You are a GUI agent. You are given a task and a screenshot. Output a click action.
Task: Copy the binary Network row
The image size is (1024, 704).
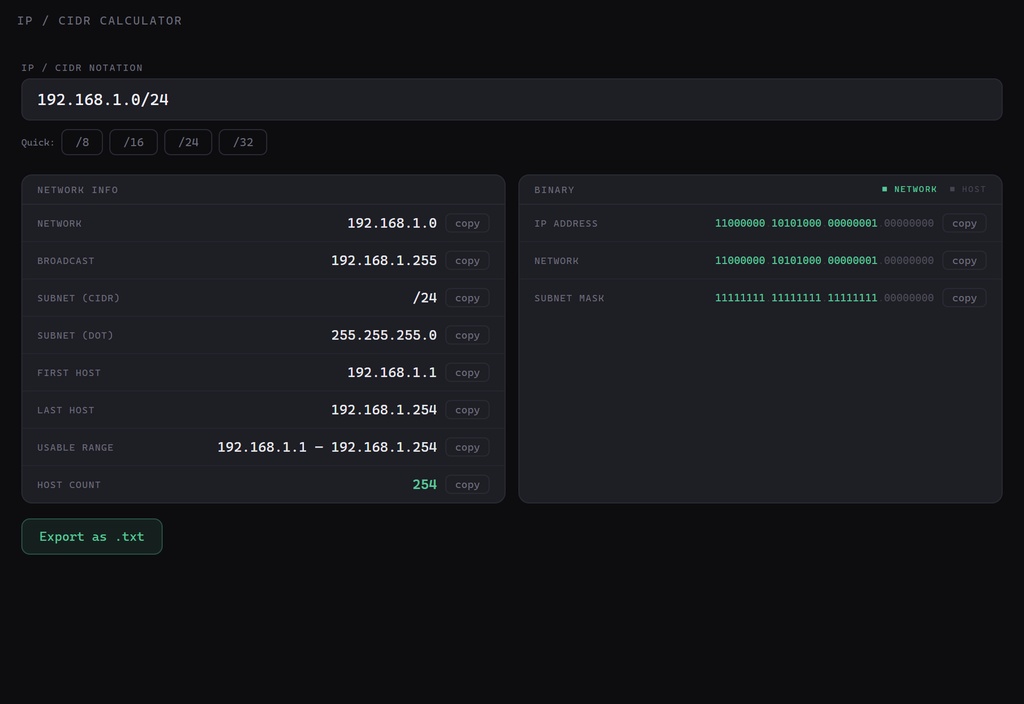coord(964,261)
